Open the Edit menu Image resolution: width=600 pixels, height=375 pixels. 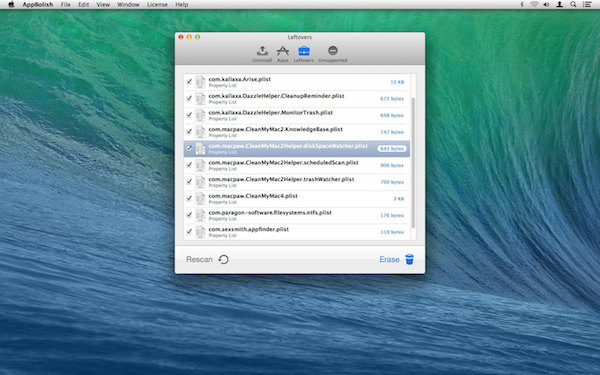[x=83, y=5]
